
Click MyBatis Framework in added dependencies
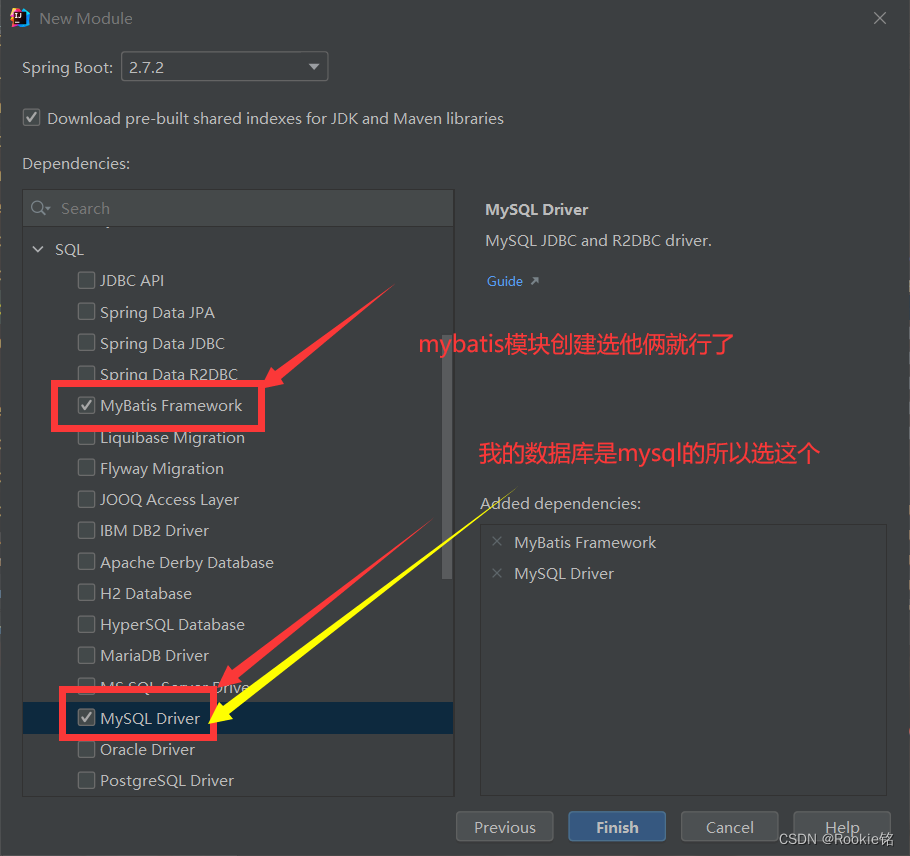pos(585,543)
